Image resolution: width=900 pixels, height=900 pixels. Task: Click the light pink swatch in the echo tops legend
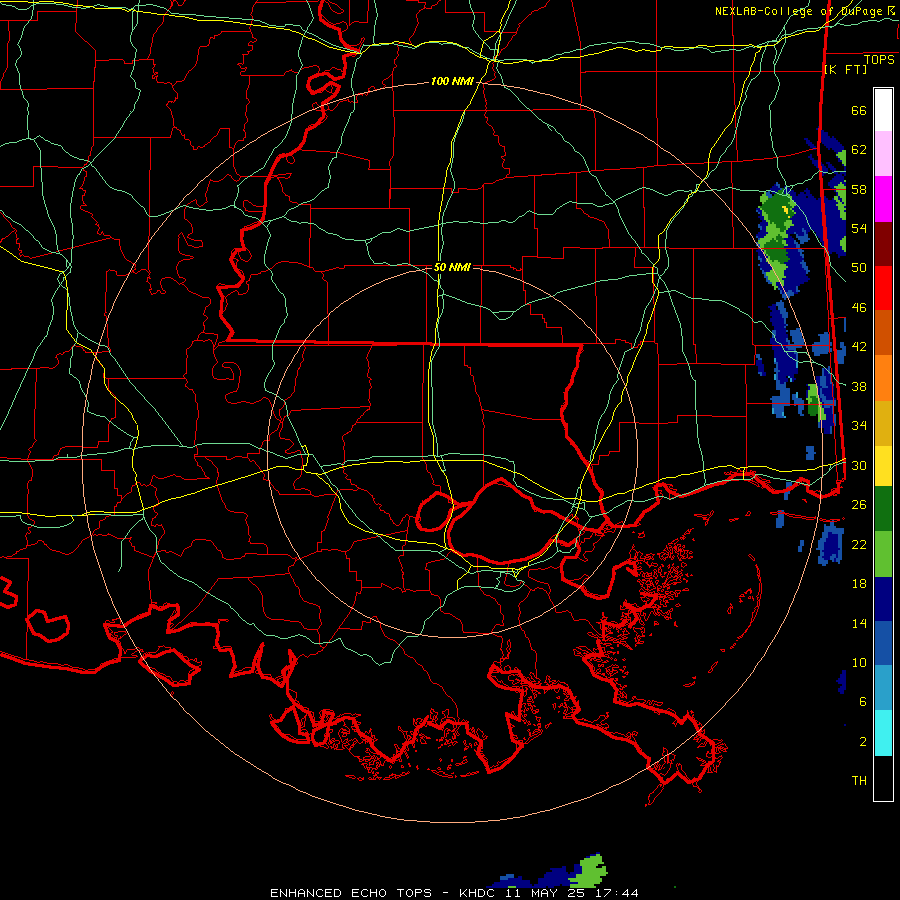pyautogui.click(x=883, y=154)
